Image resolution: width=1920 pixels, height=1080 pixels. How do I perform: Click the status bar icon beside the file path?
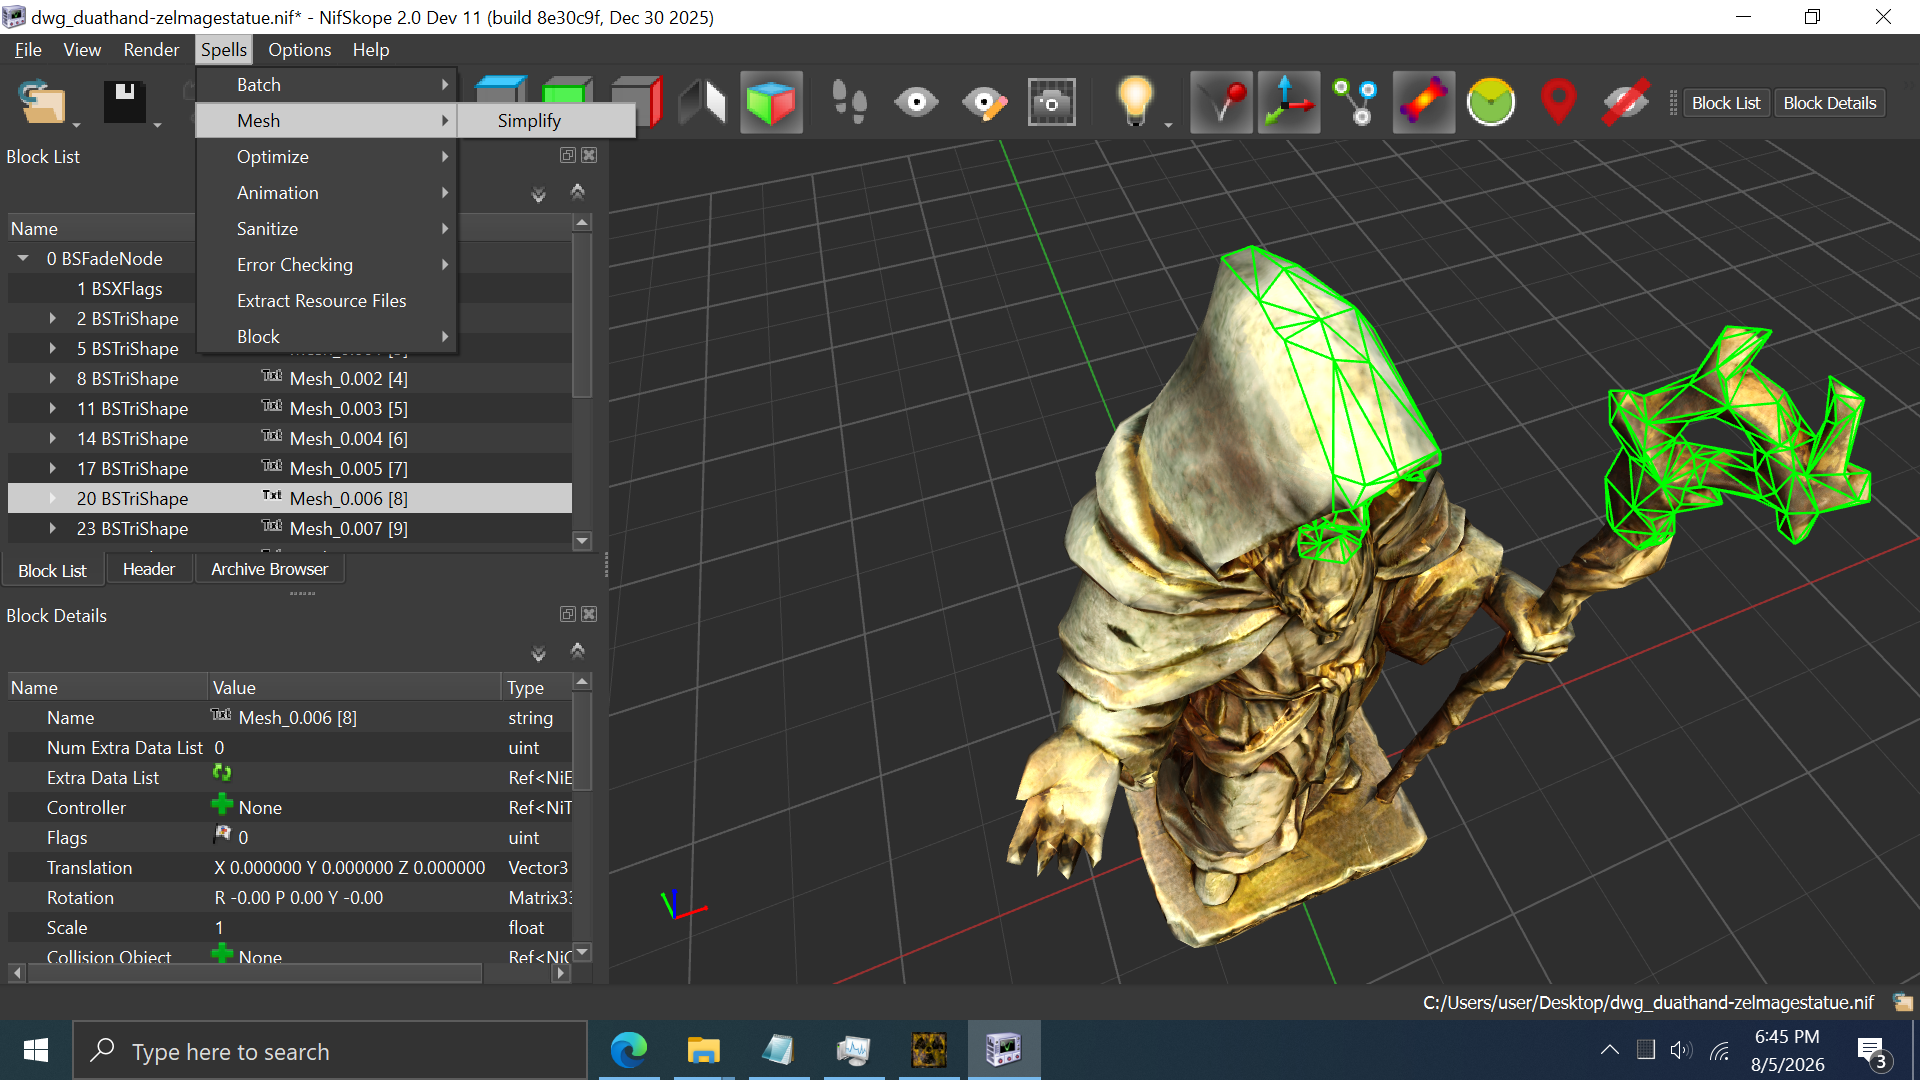pyautogui.click(x=1902, y=1002)
